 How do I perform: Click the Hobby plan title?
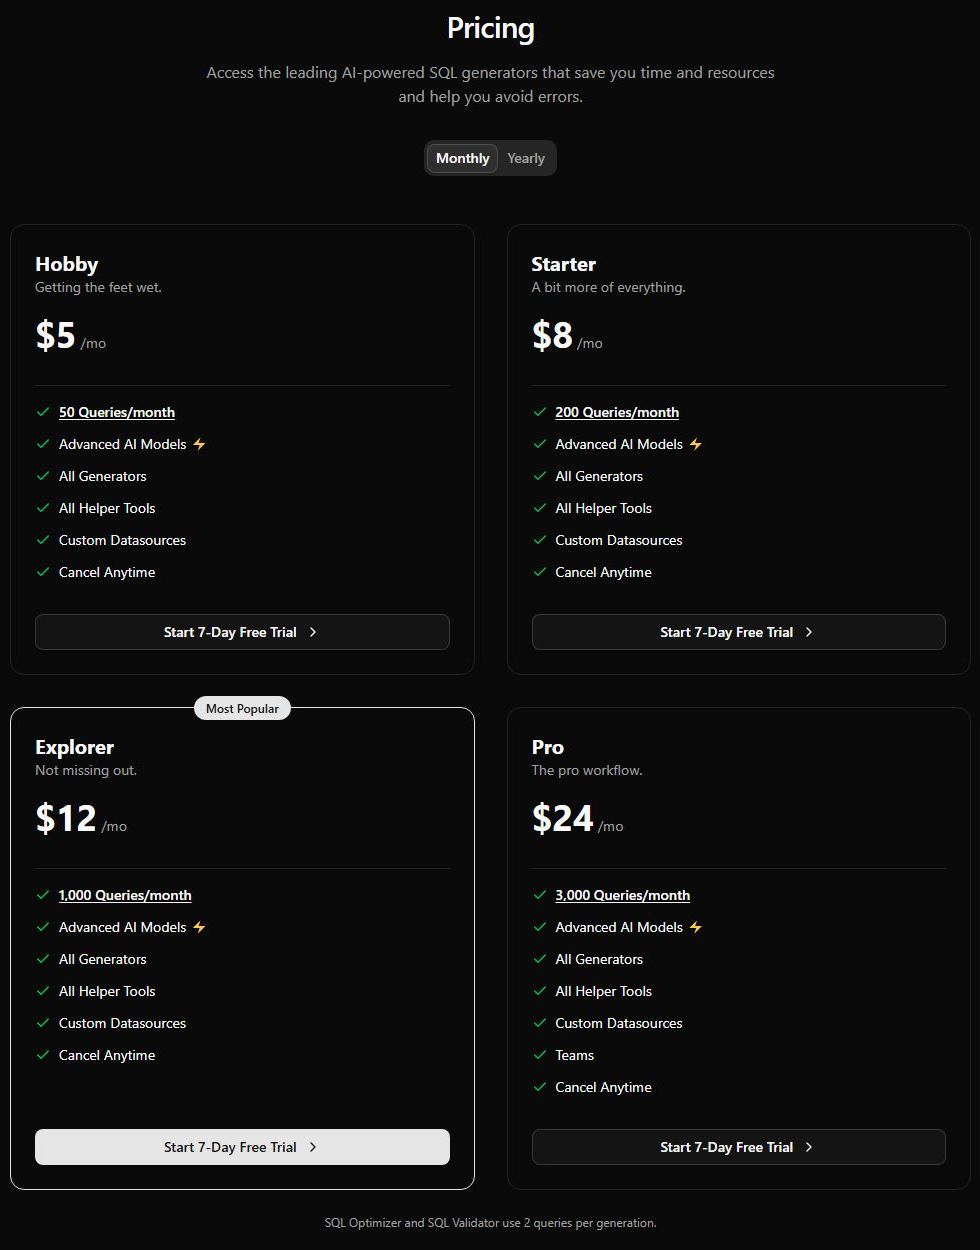pyautogui.click(x=67, y=264)
